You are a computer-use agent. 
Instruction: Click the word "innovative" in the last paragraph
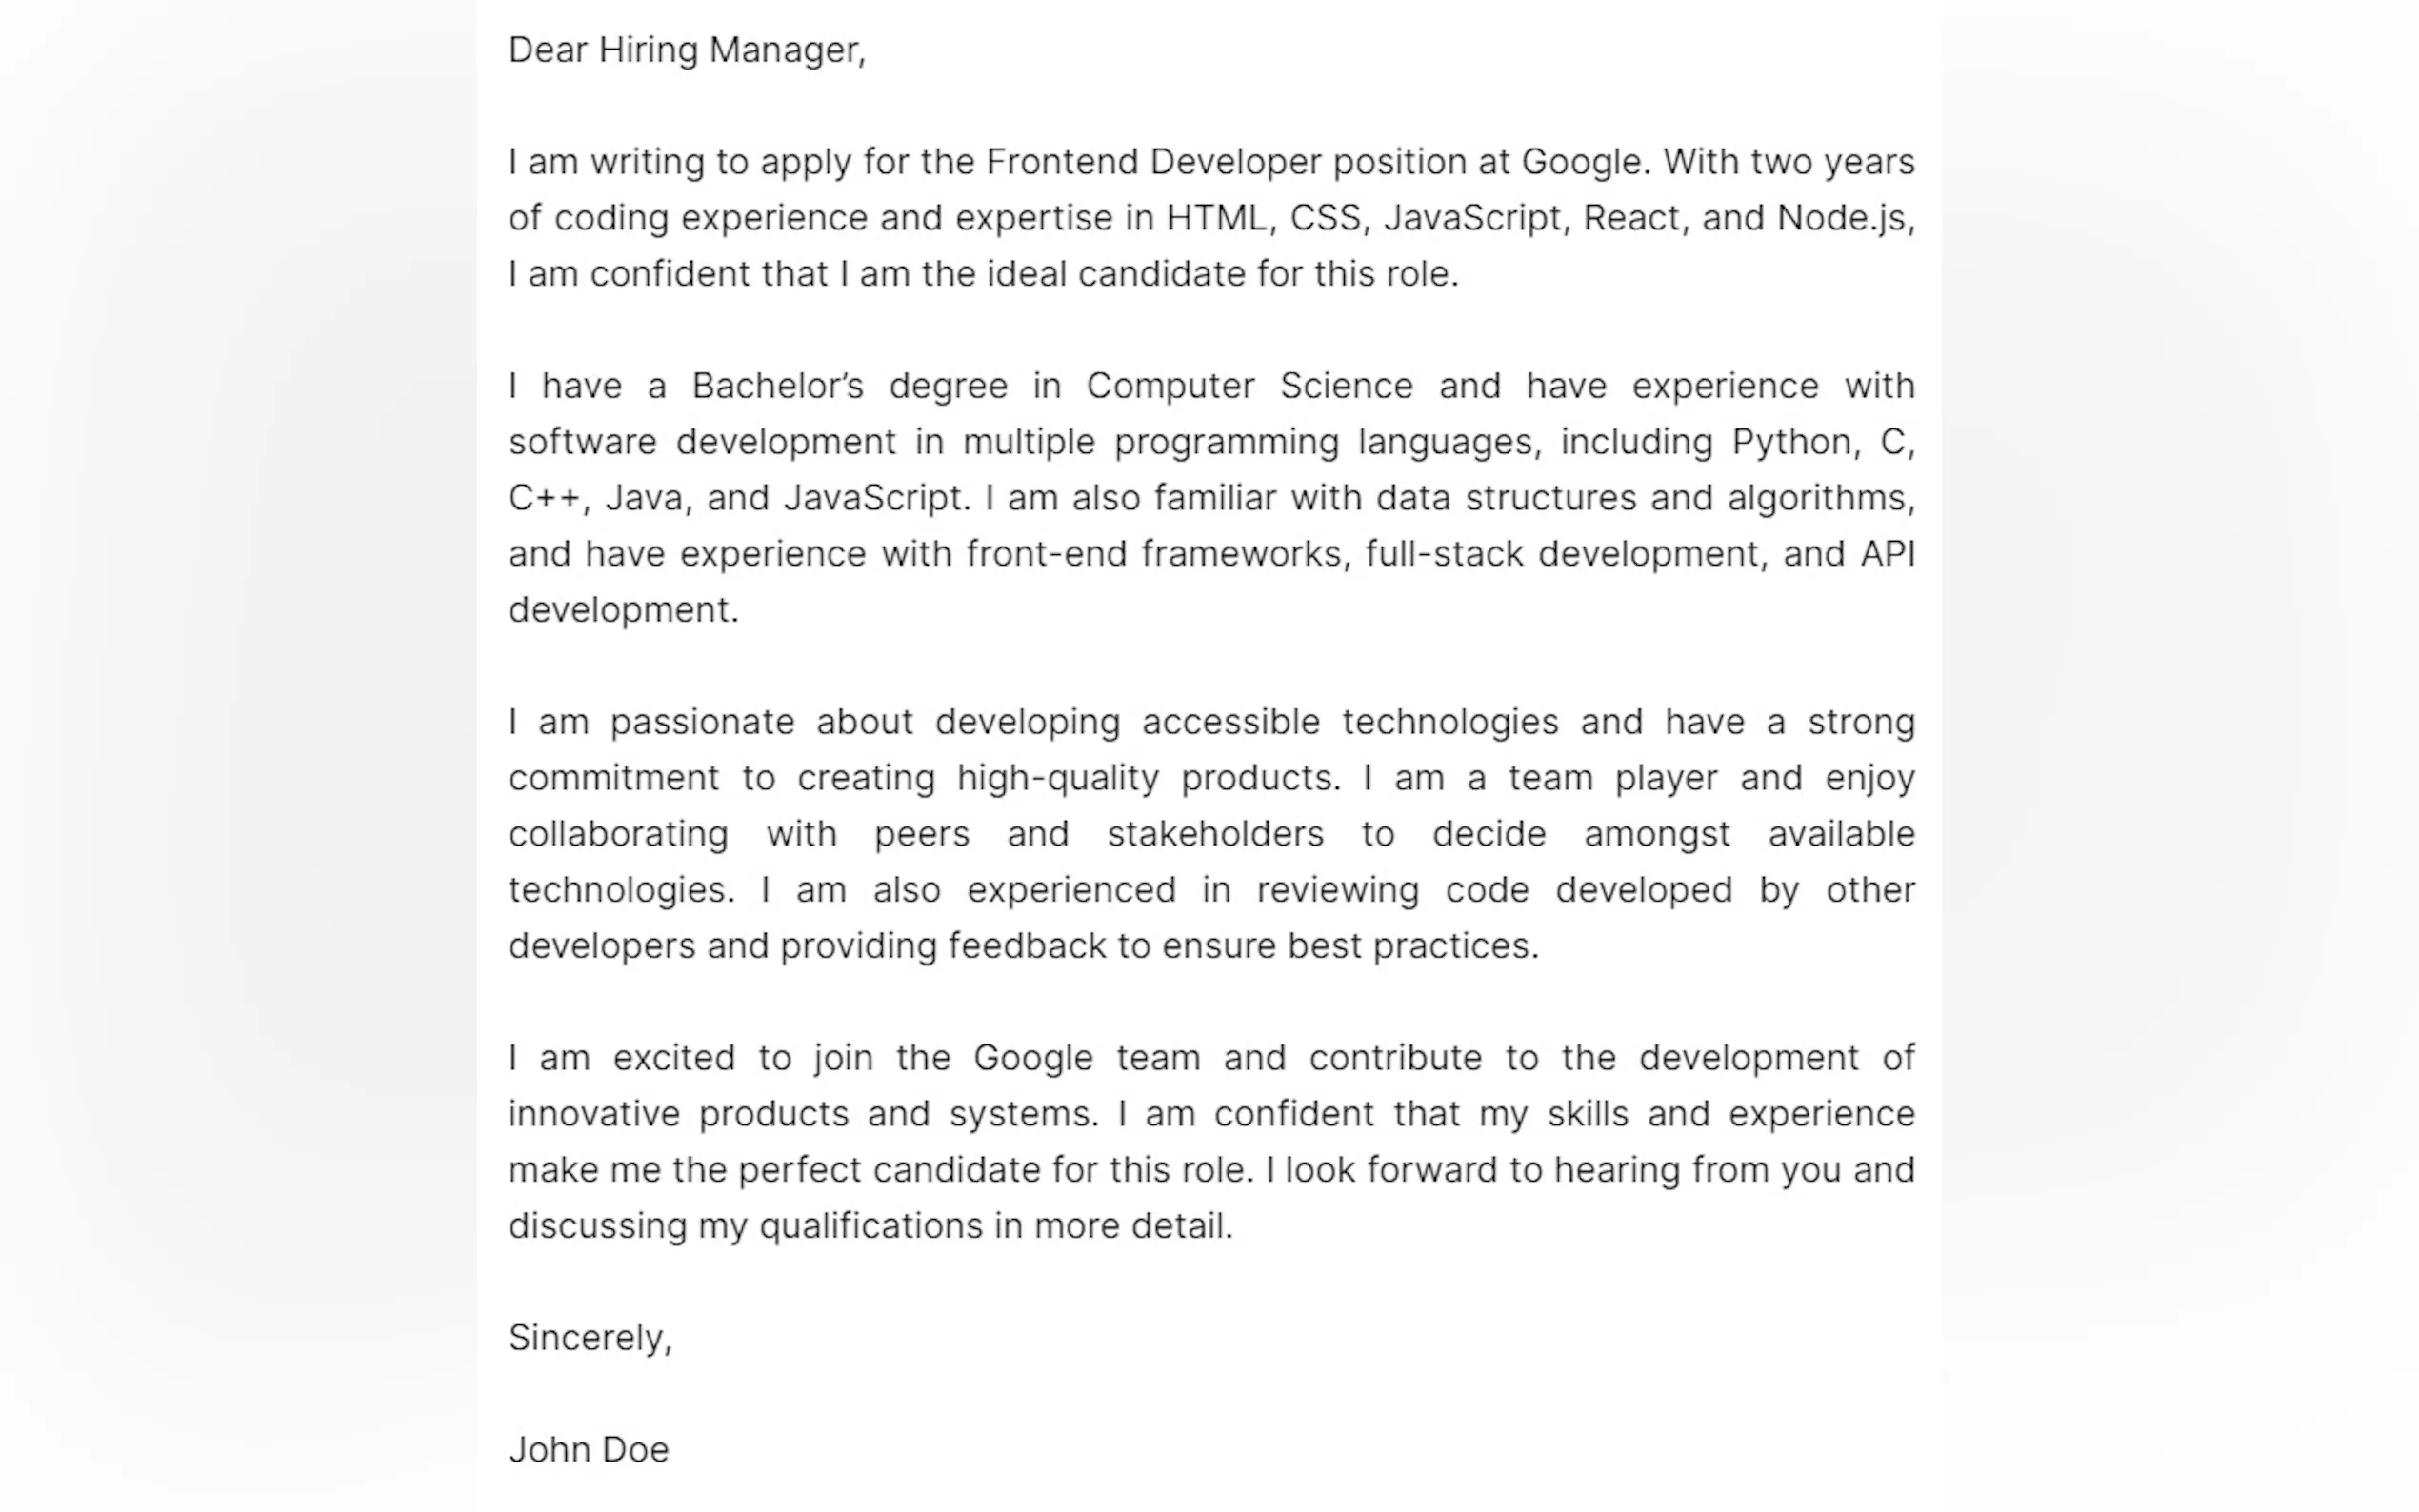point(594,1114)
